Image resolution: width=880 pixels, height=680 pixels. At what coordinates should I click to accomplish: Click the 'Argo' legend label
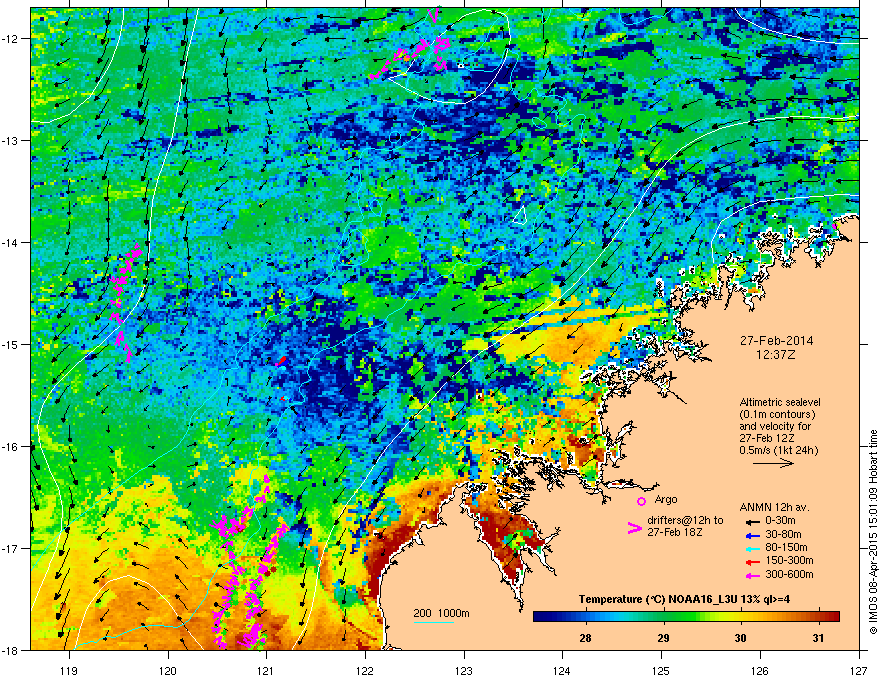tap(666, 499)
